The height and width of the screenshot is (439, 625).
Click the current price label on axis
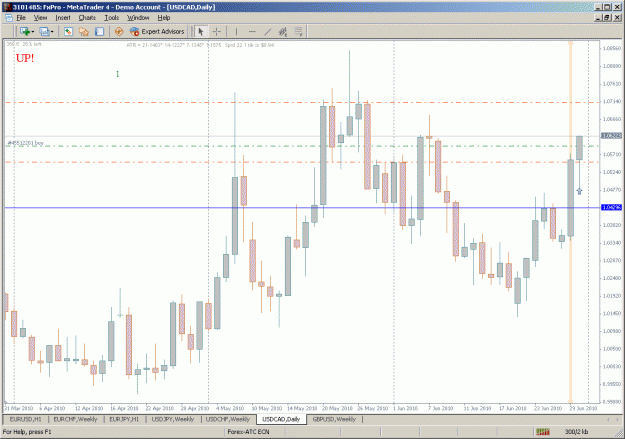(x=611, y=136)
